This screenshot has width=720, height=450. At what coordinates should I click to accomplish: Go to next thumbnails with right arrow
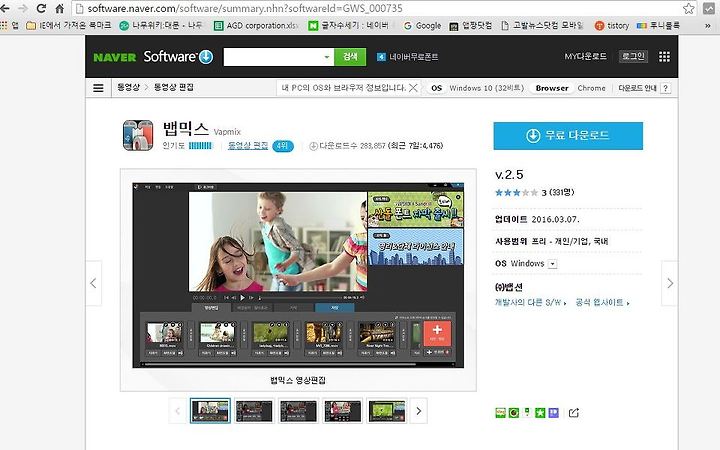(418, 411)
